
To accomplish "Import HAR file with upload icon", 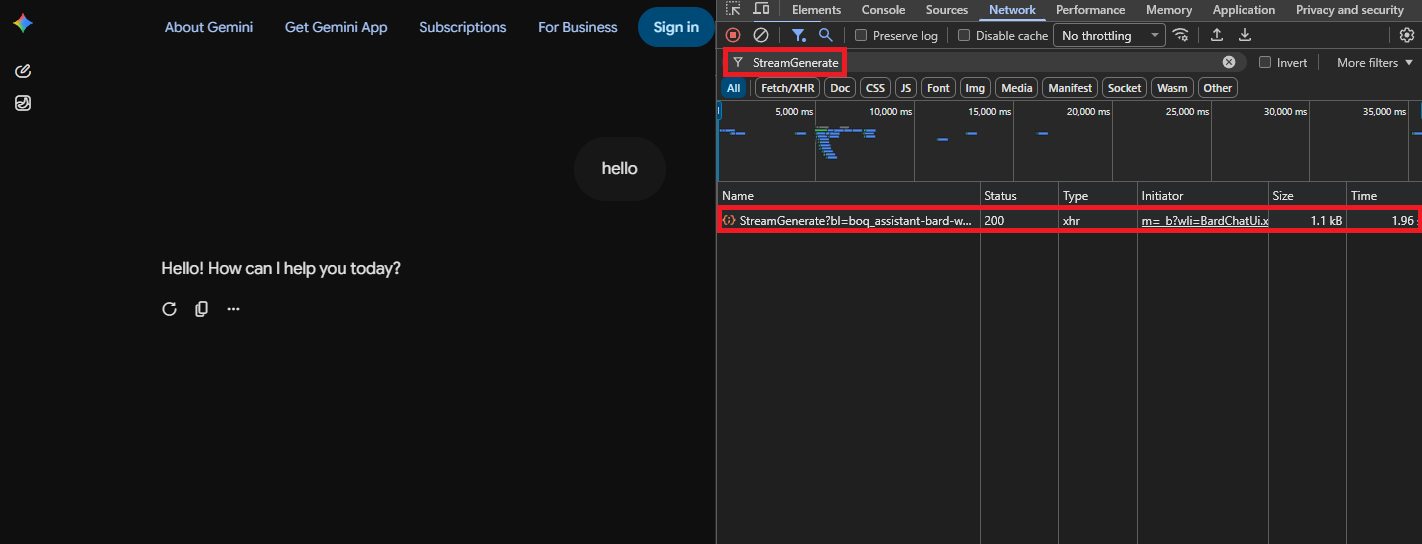I will click(1217, 35).
